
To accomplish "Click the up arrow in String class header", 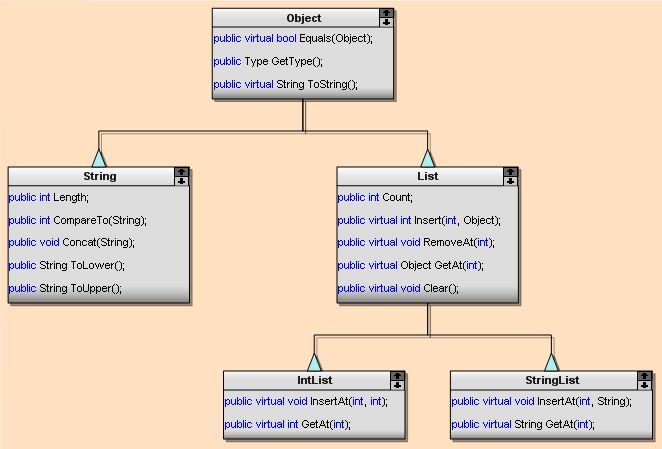I will (182, 172).
